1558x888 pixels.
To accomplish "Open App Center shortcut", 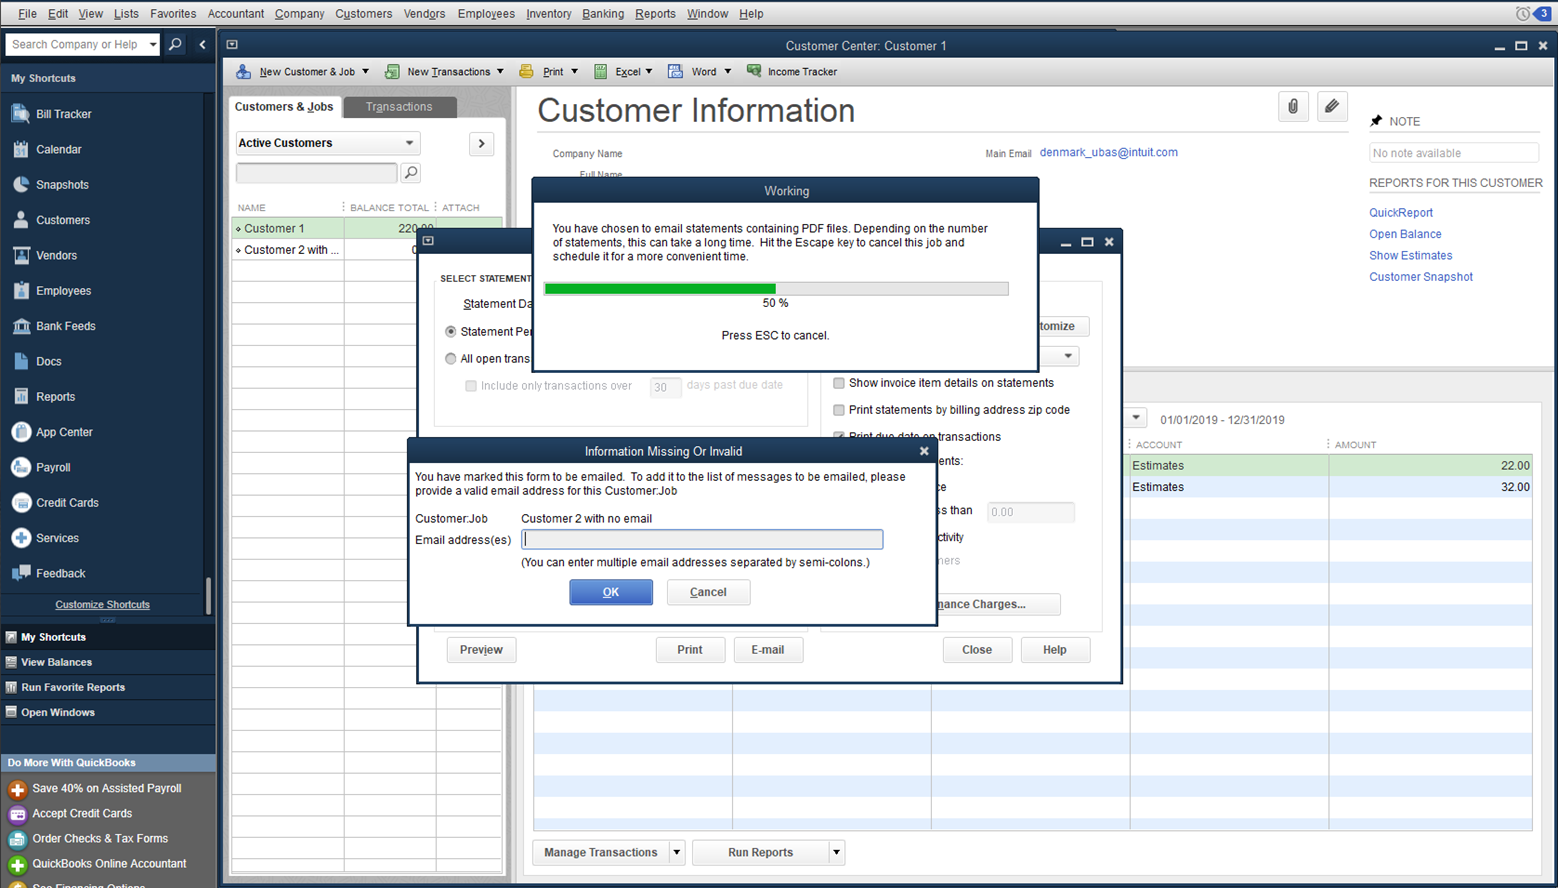I will click(64, 432).
